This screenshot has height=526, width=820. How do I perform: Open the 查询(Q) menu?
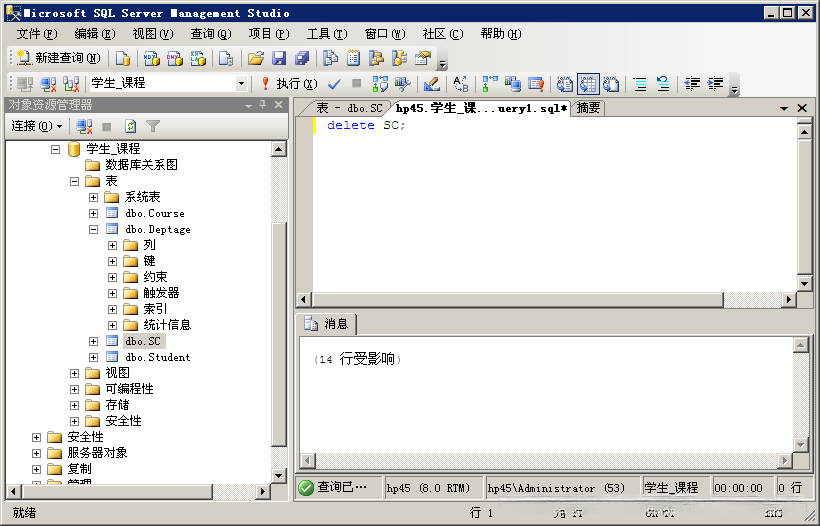tap(211, 34)
